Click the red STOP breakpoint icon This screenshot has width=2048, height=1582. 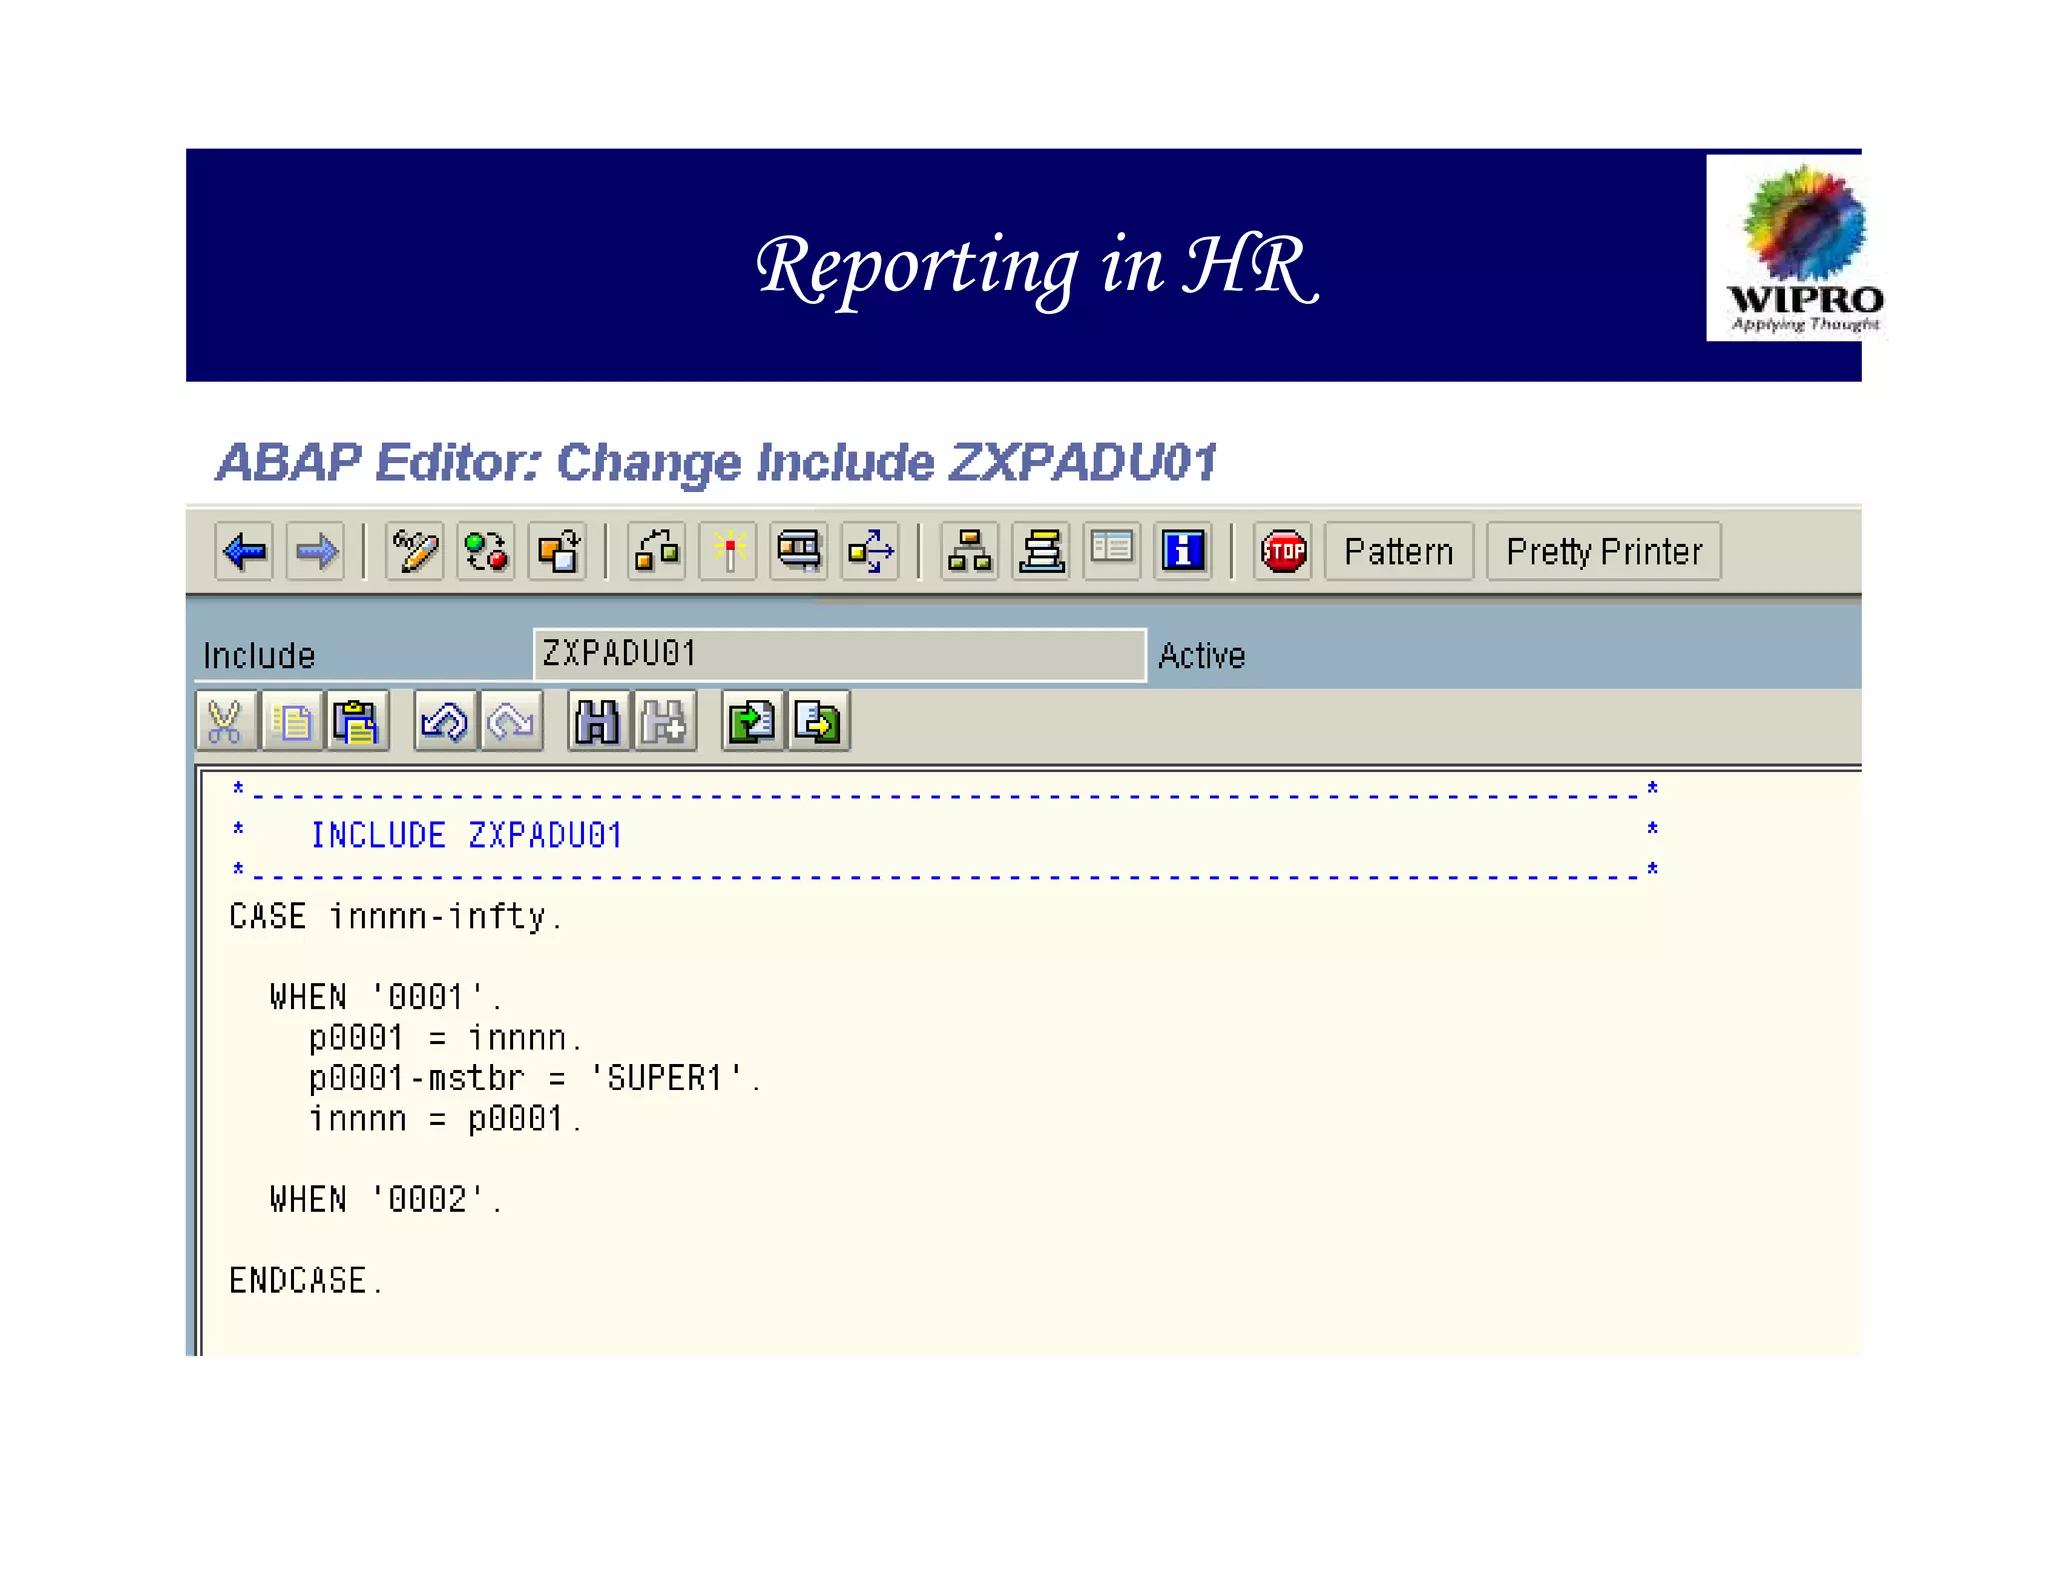[x=1283, y=551]
